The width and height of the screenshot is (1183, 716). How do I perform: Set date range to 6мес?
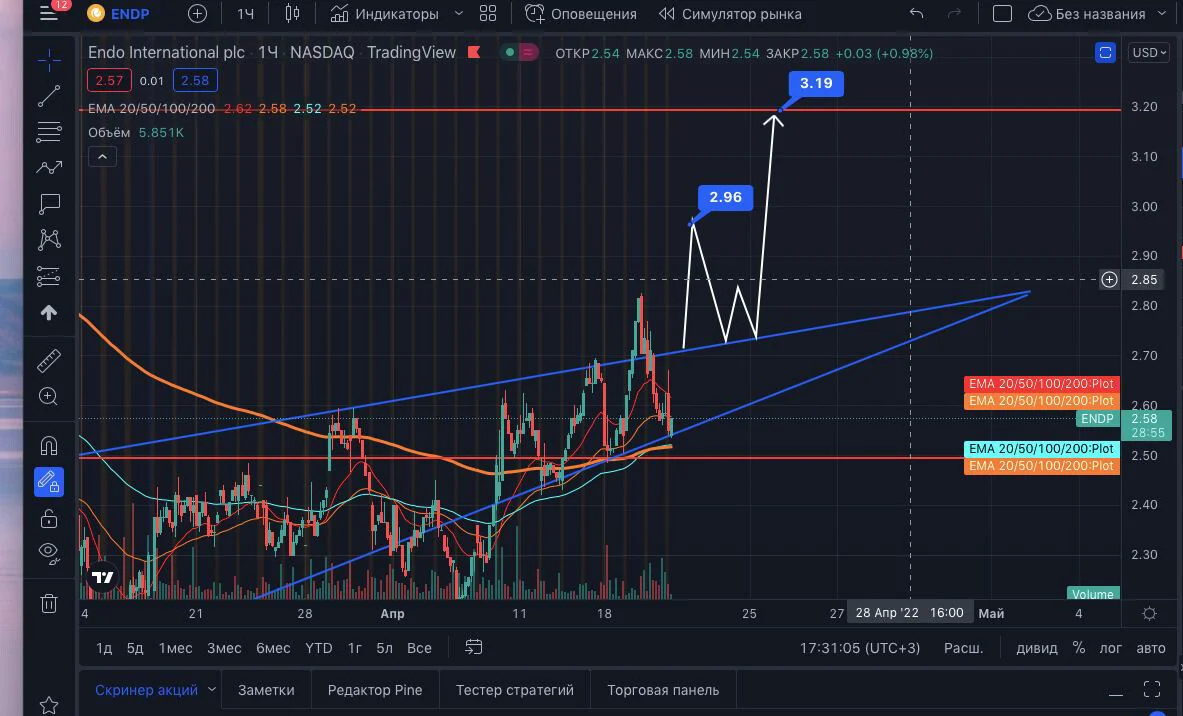[x=273, y=648]
